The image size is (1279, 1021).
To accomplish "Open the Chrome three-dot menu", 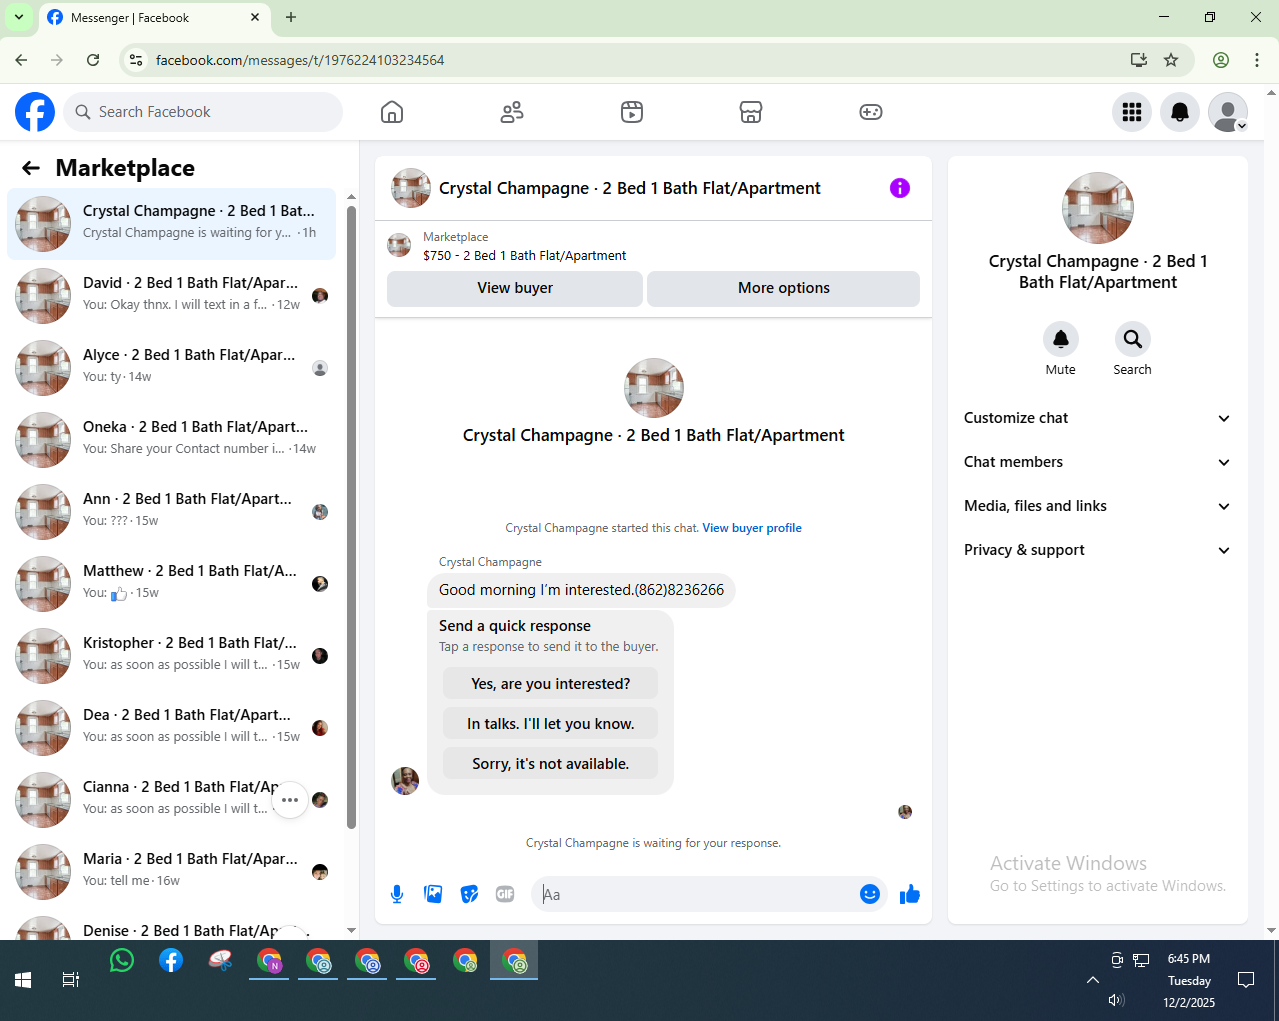I will [x=1257, y=60].
